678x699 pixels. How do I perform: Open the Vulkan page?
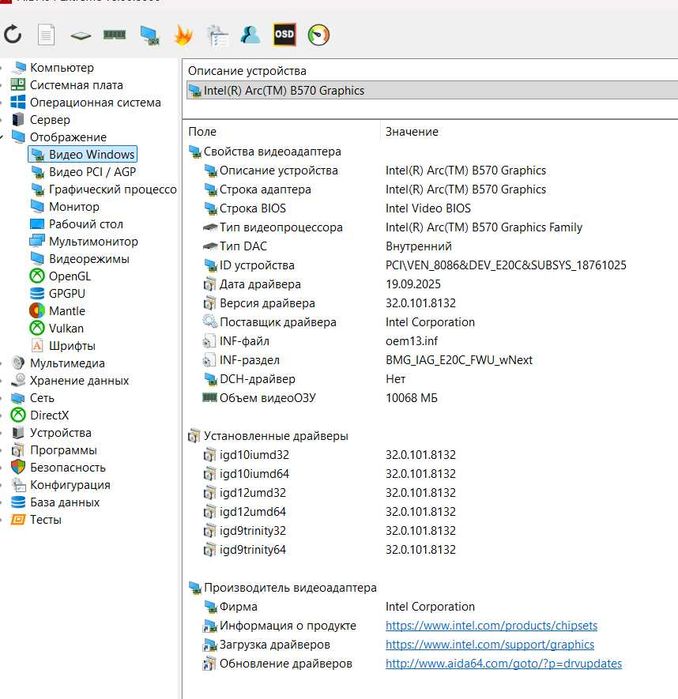[x=66, y=328]
